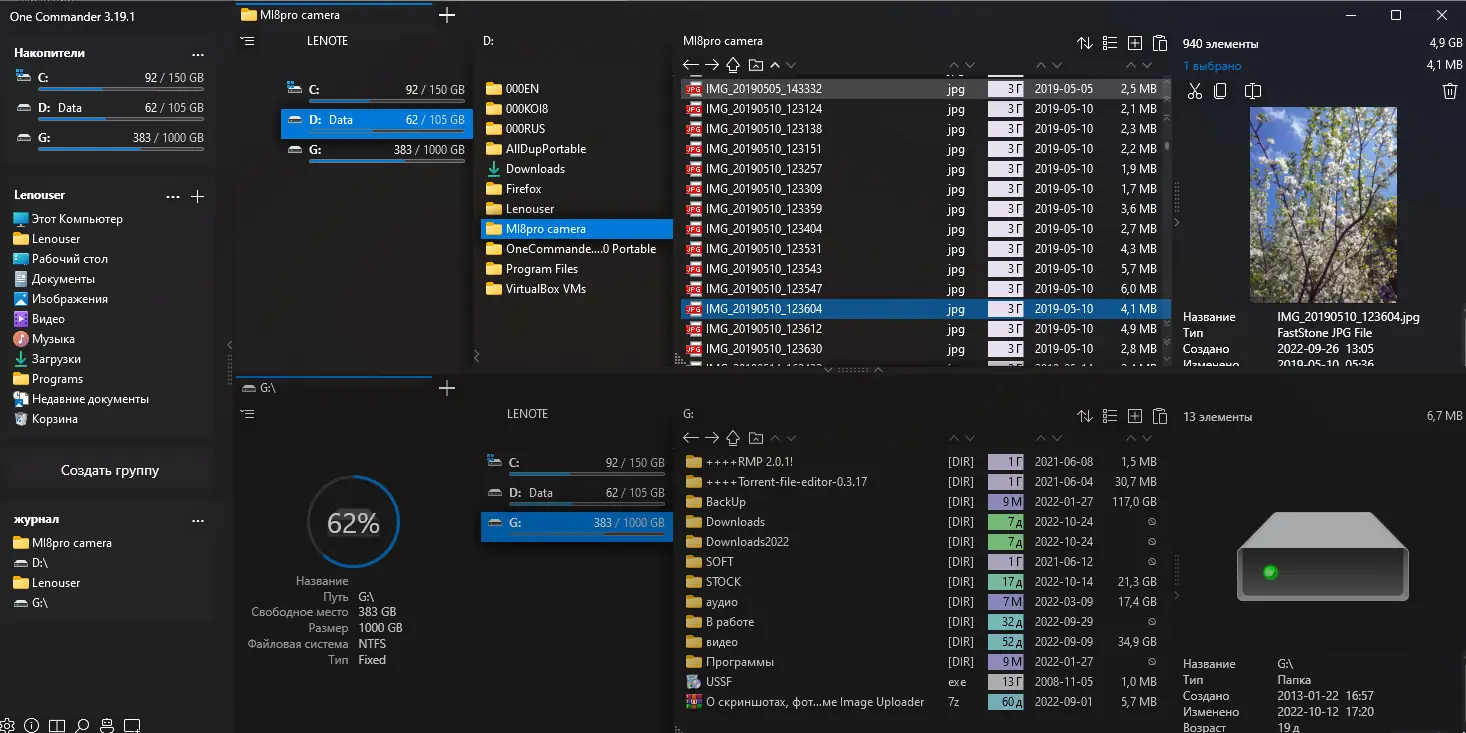Cut the selected image file

tap(1194, 90)
